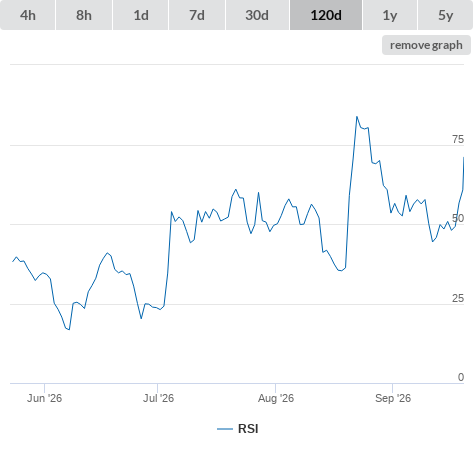
Task: Switch chart to 1y range
Action: 390,15
